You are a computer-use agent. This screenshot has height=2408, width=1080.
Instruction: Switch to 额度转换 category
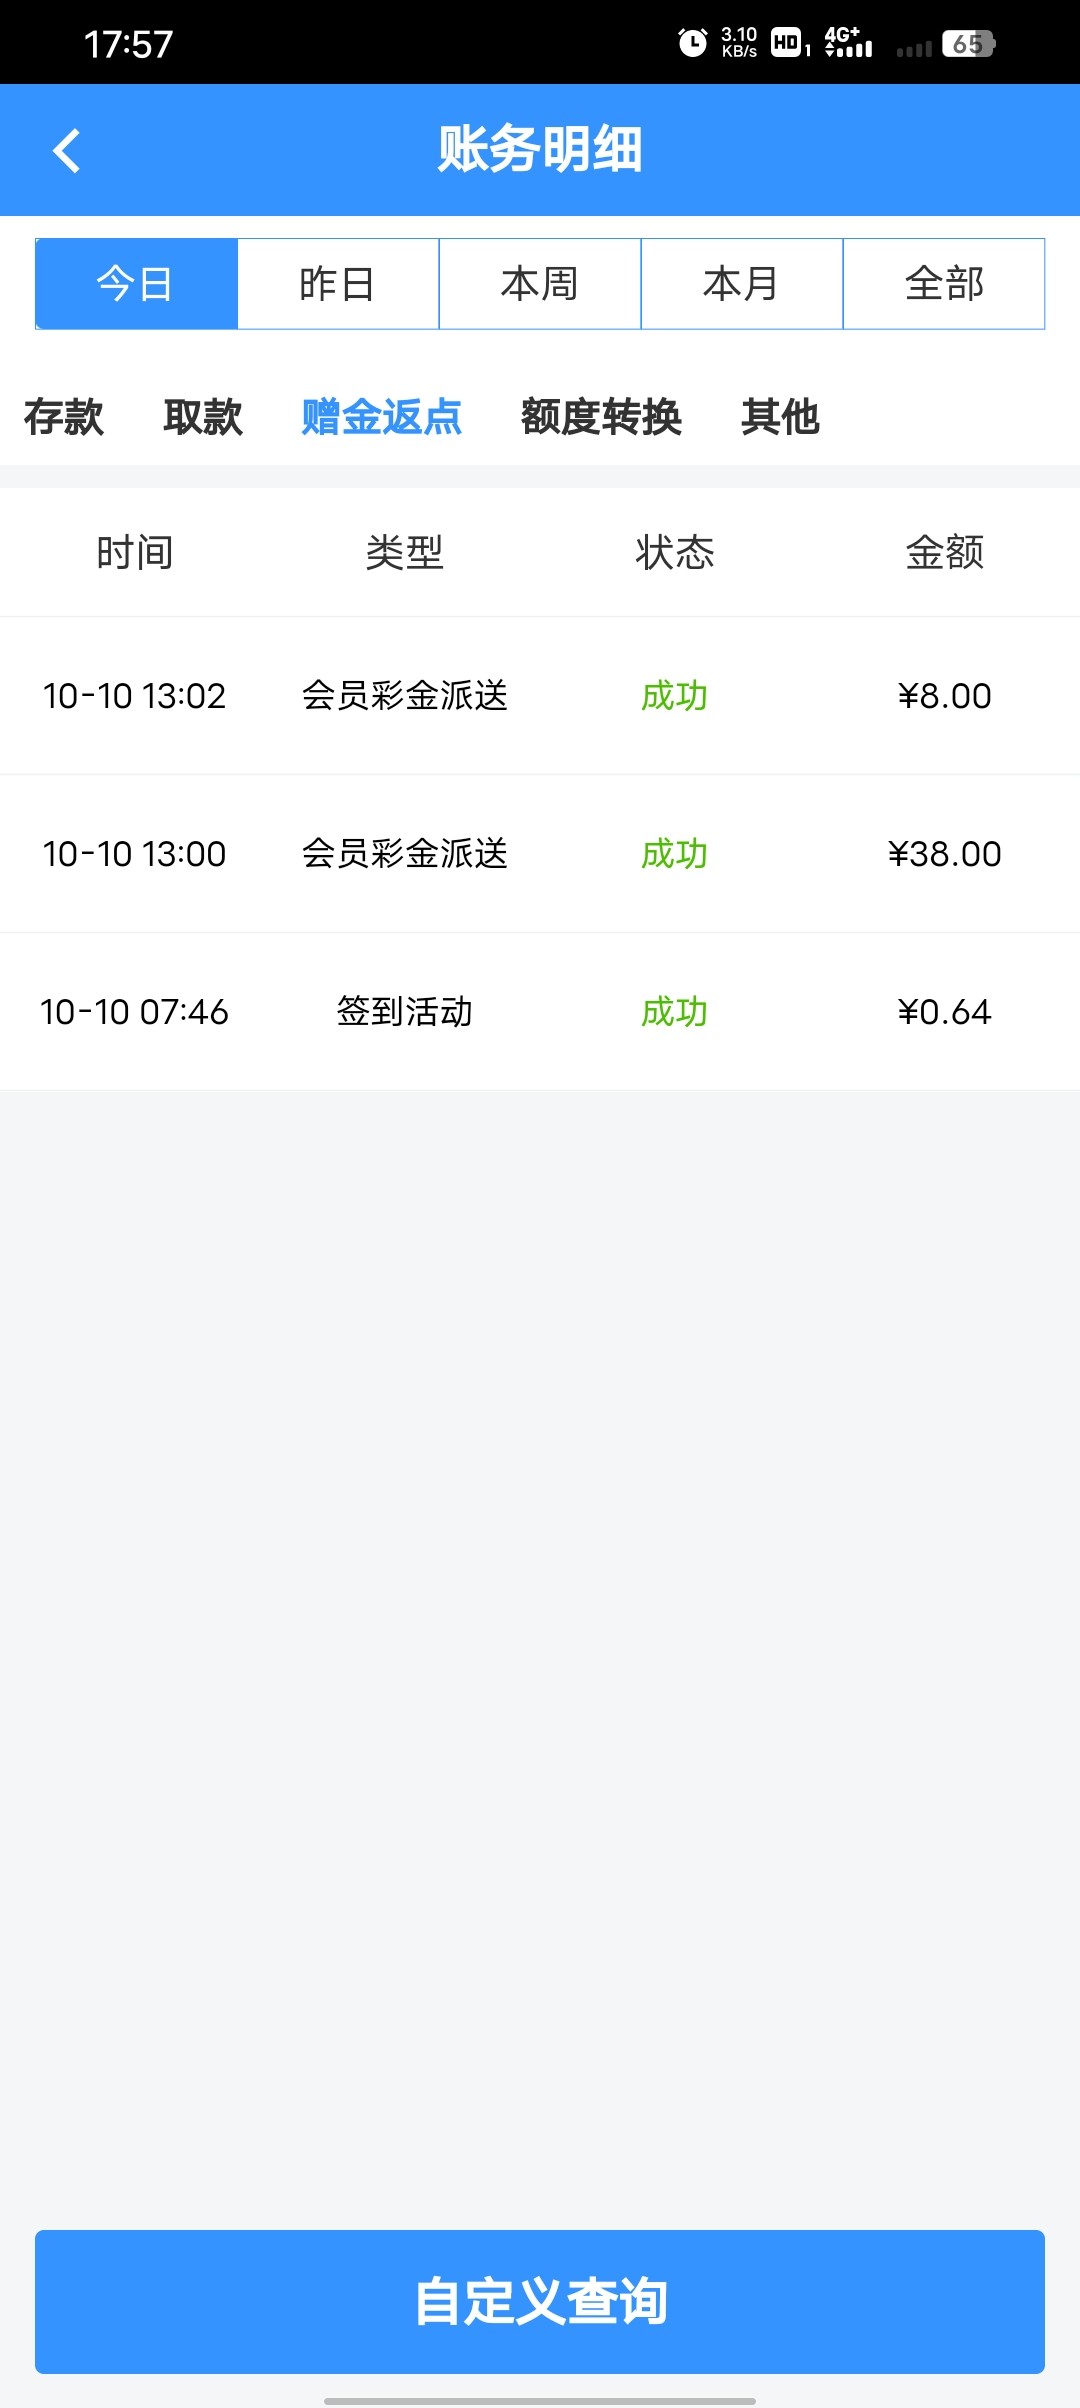pyautogui.click(x=601, y=417)
